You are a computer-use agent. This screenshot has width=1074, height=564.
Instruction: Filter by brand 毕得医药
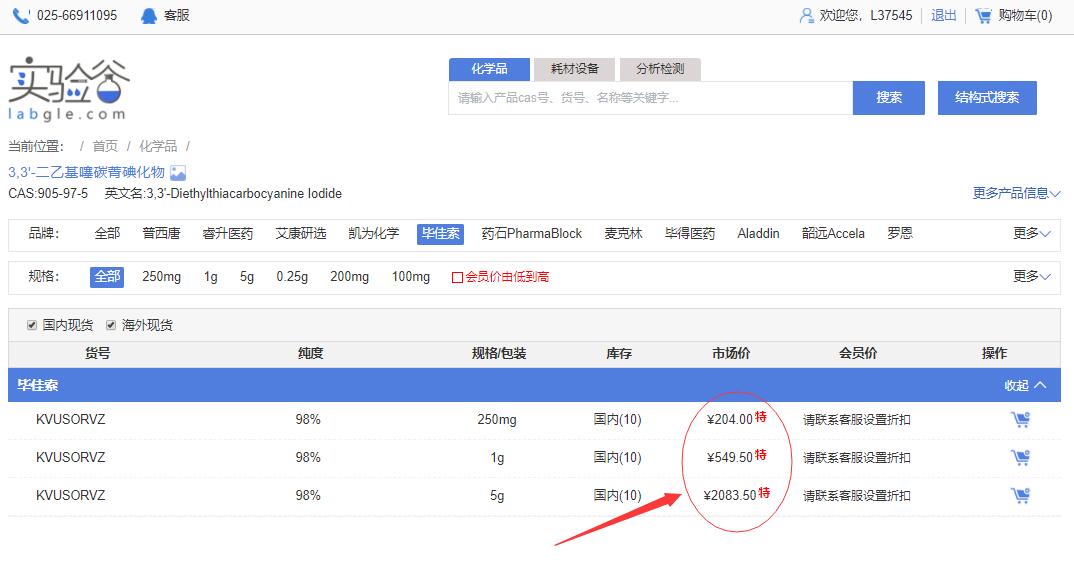coord(690,234)
